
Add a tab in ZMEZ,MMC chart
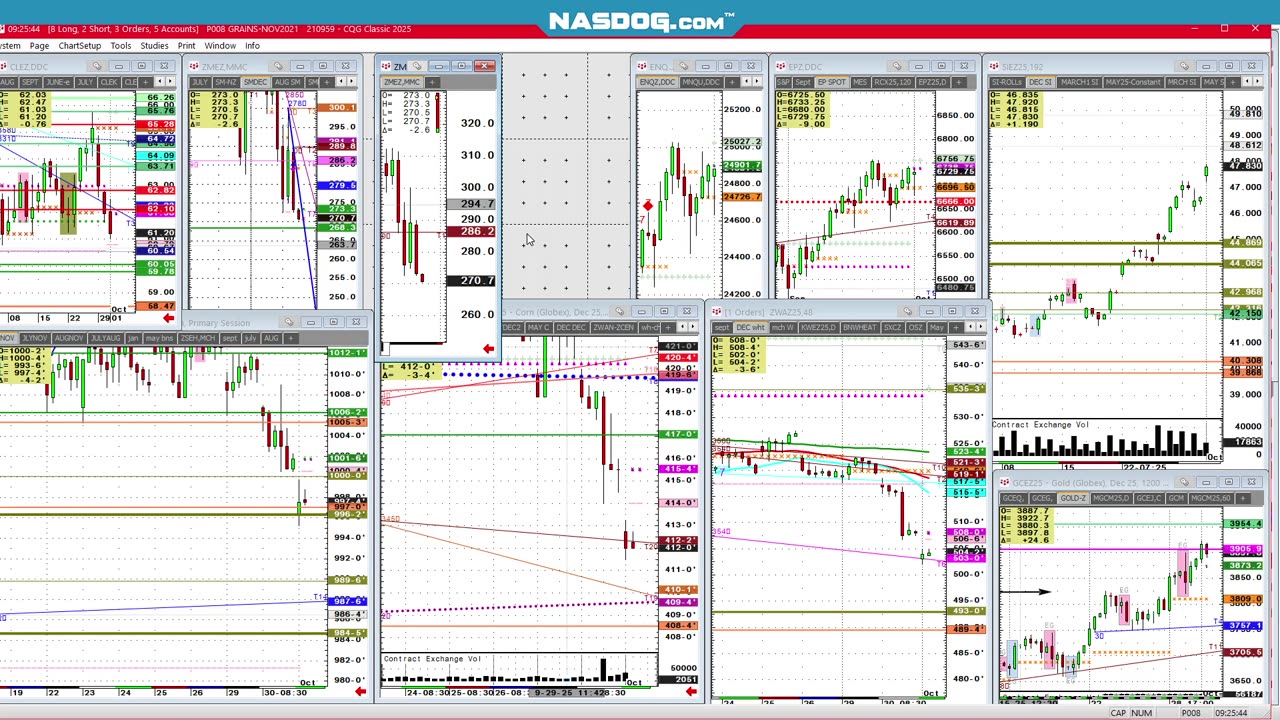coord(326,82)
